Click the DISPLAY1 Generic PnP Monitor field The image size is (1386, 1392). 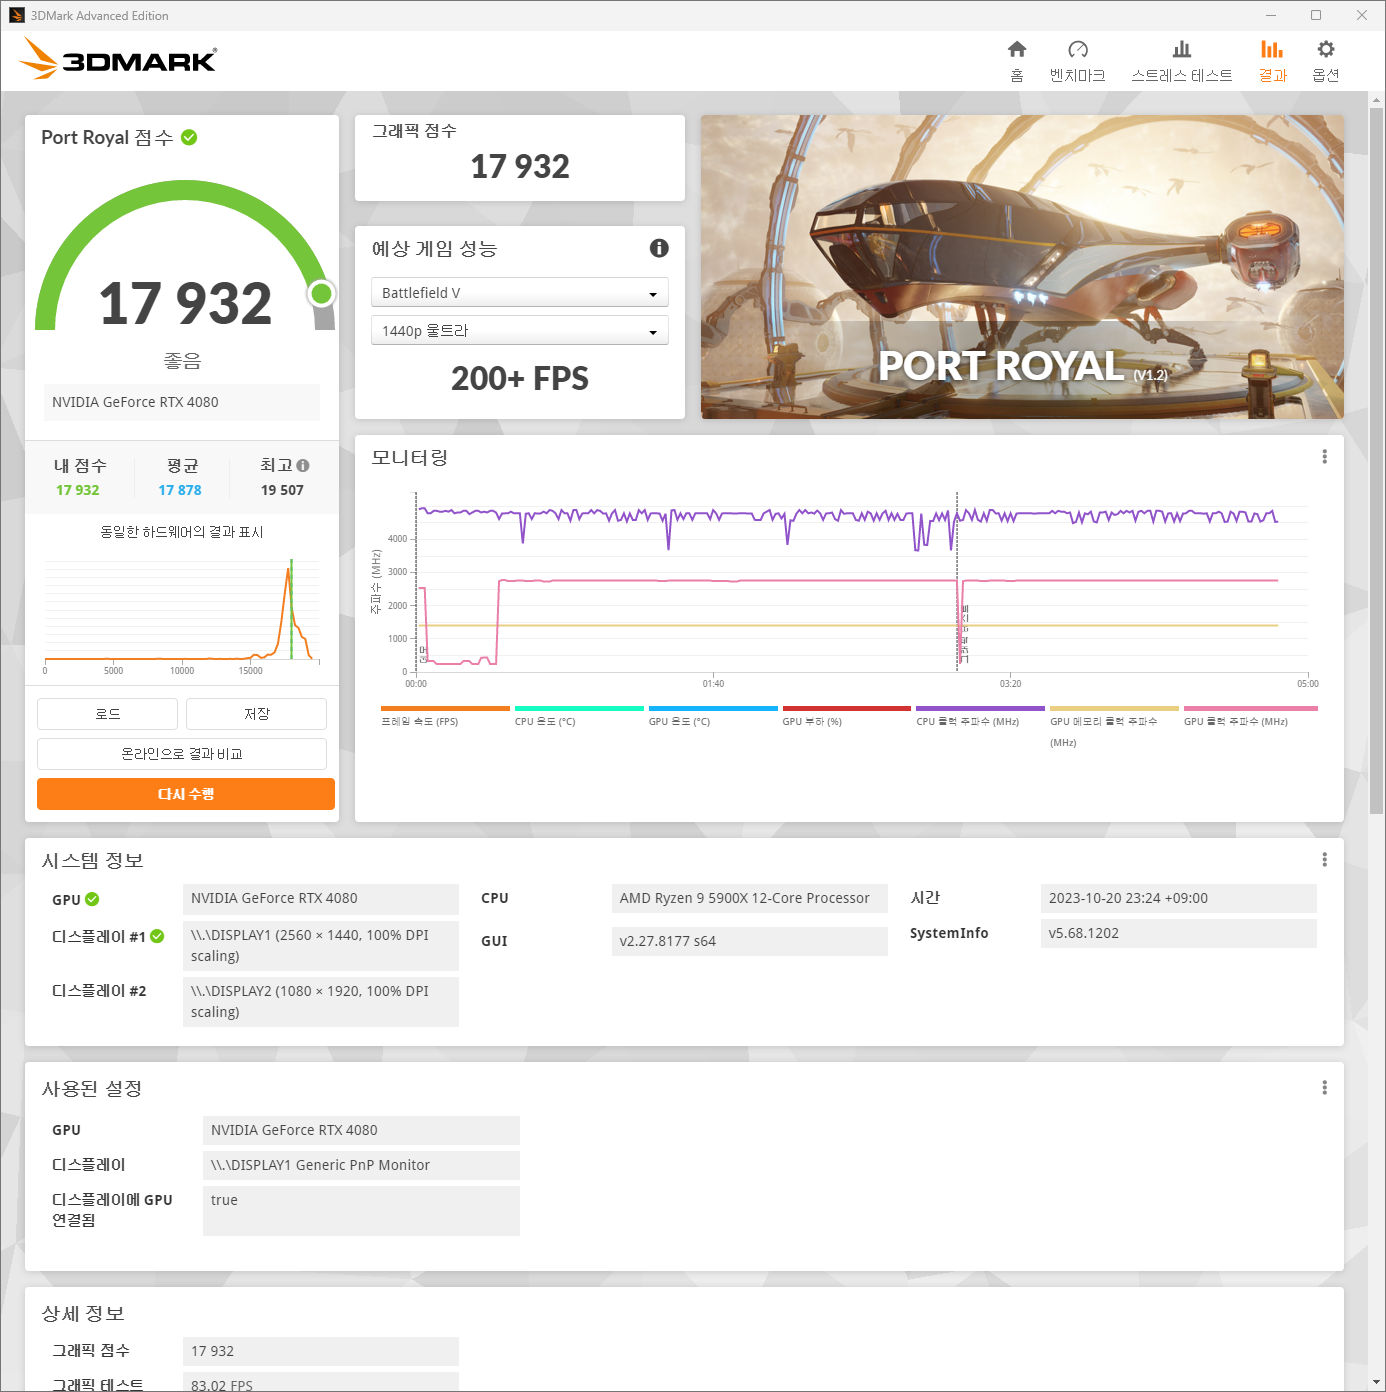tap(361, 1165)
